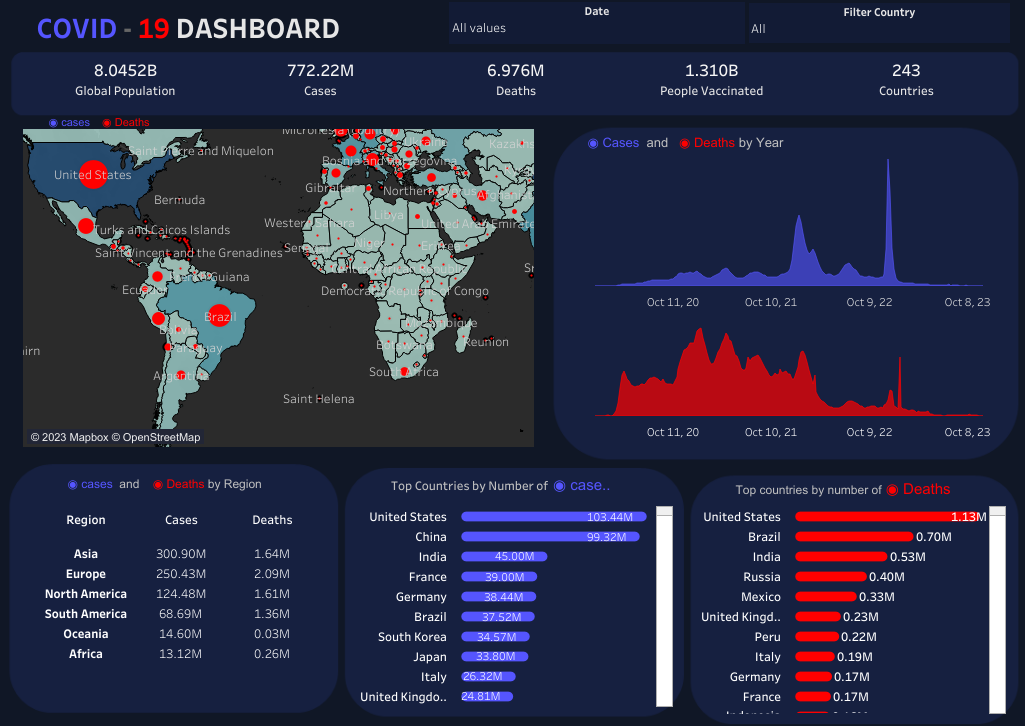Click red Deaths icon in by Year title
The height and width of the screenshot is (727, 1025).
[x=685, y=143]
